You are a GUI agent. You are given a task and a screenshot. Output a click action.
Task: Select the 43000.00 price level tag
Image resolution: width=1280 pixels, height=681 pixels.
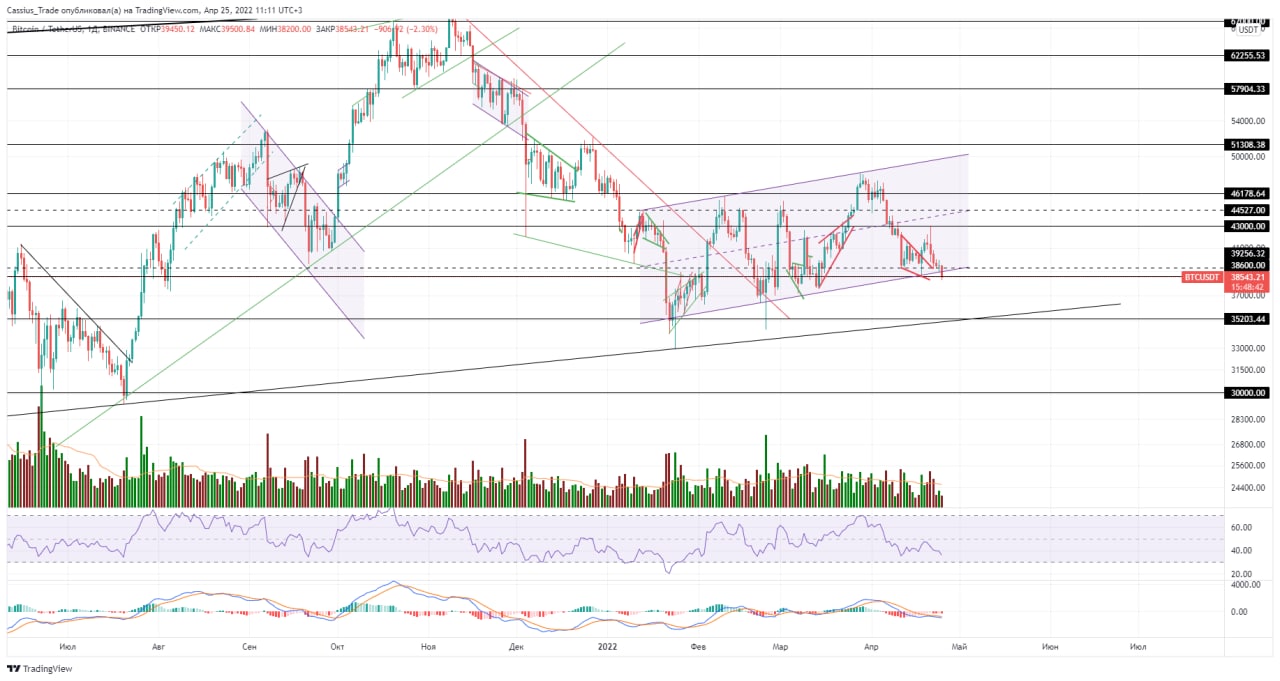point(1248,226)
